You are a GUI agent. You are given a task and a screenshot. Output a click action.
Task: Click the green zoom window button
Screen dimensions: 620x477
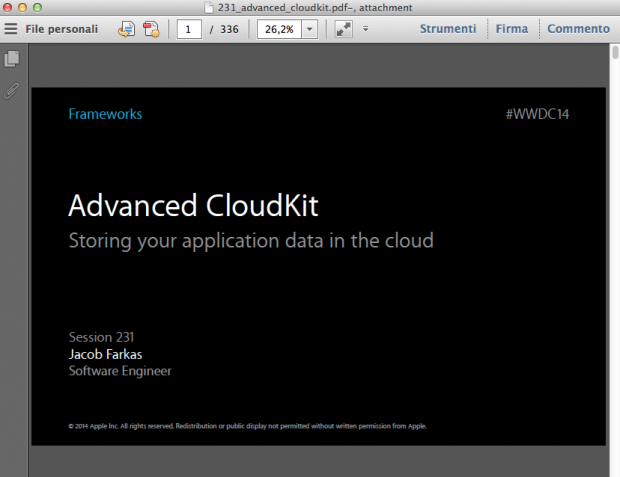[37, 7]
